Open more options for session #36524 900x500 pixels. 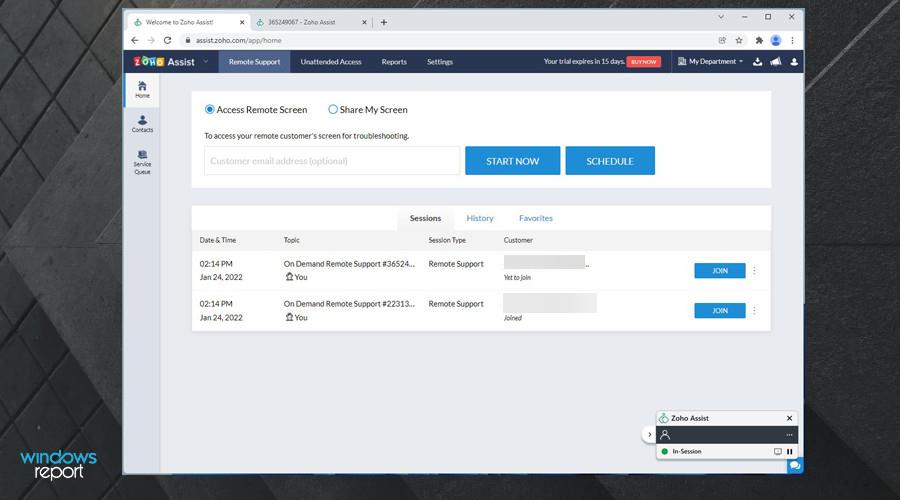[754, 270]
